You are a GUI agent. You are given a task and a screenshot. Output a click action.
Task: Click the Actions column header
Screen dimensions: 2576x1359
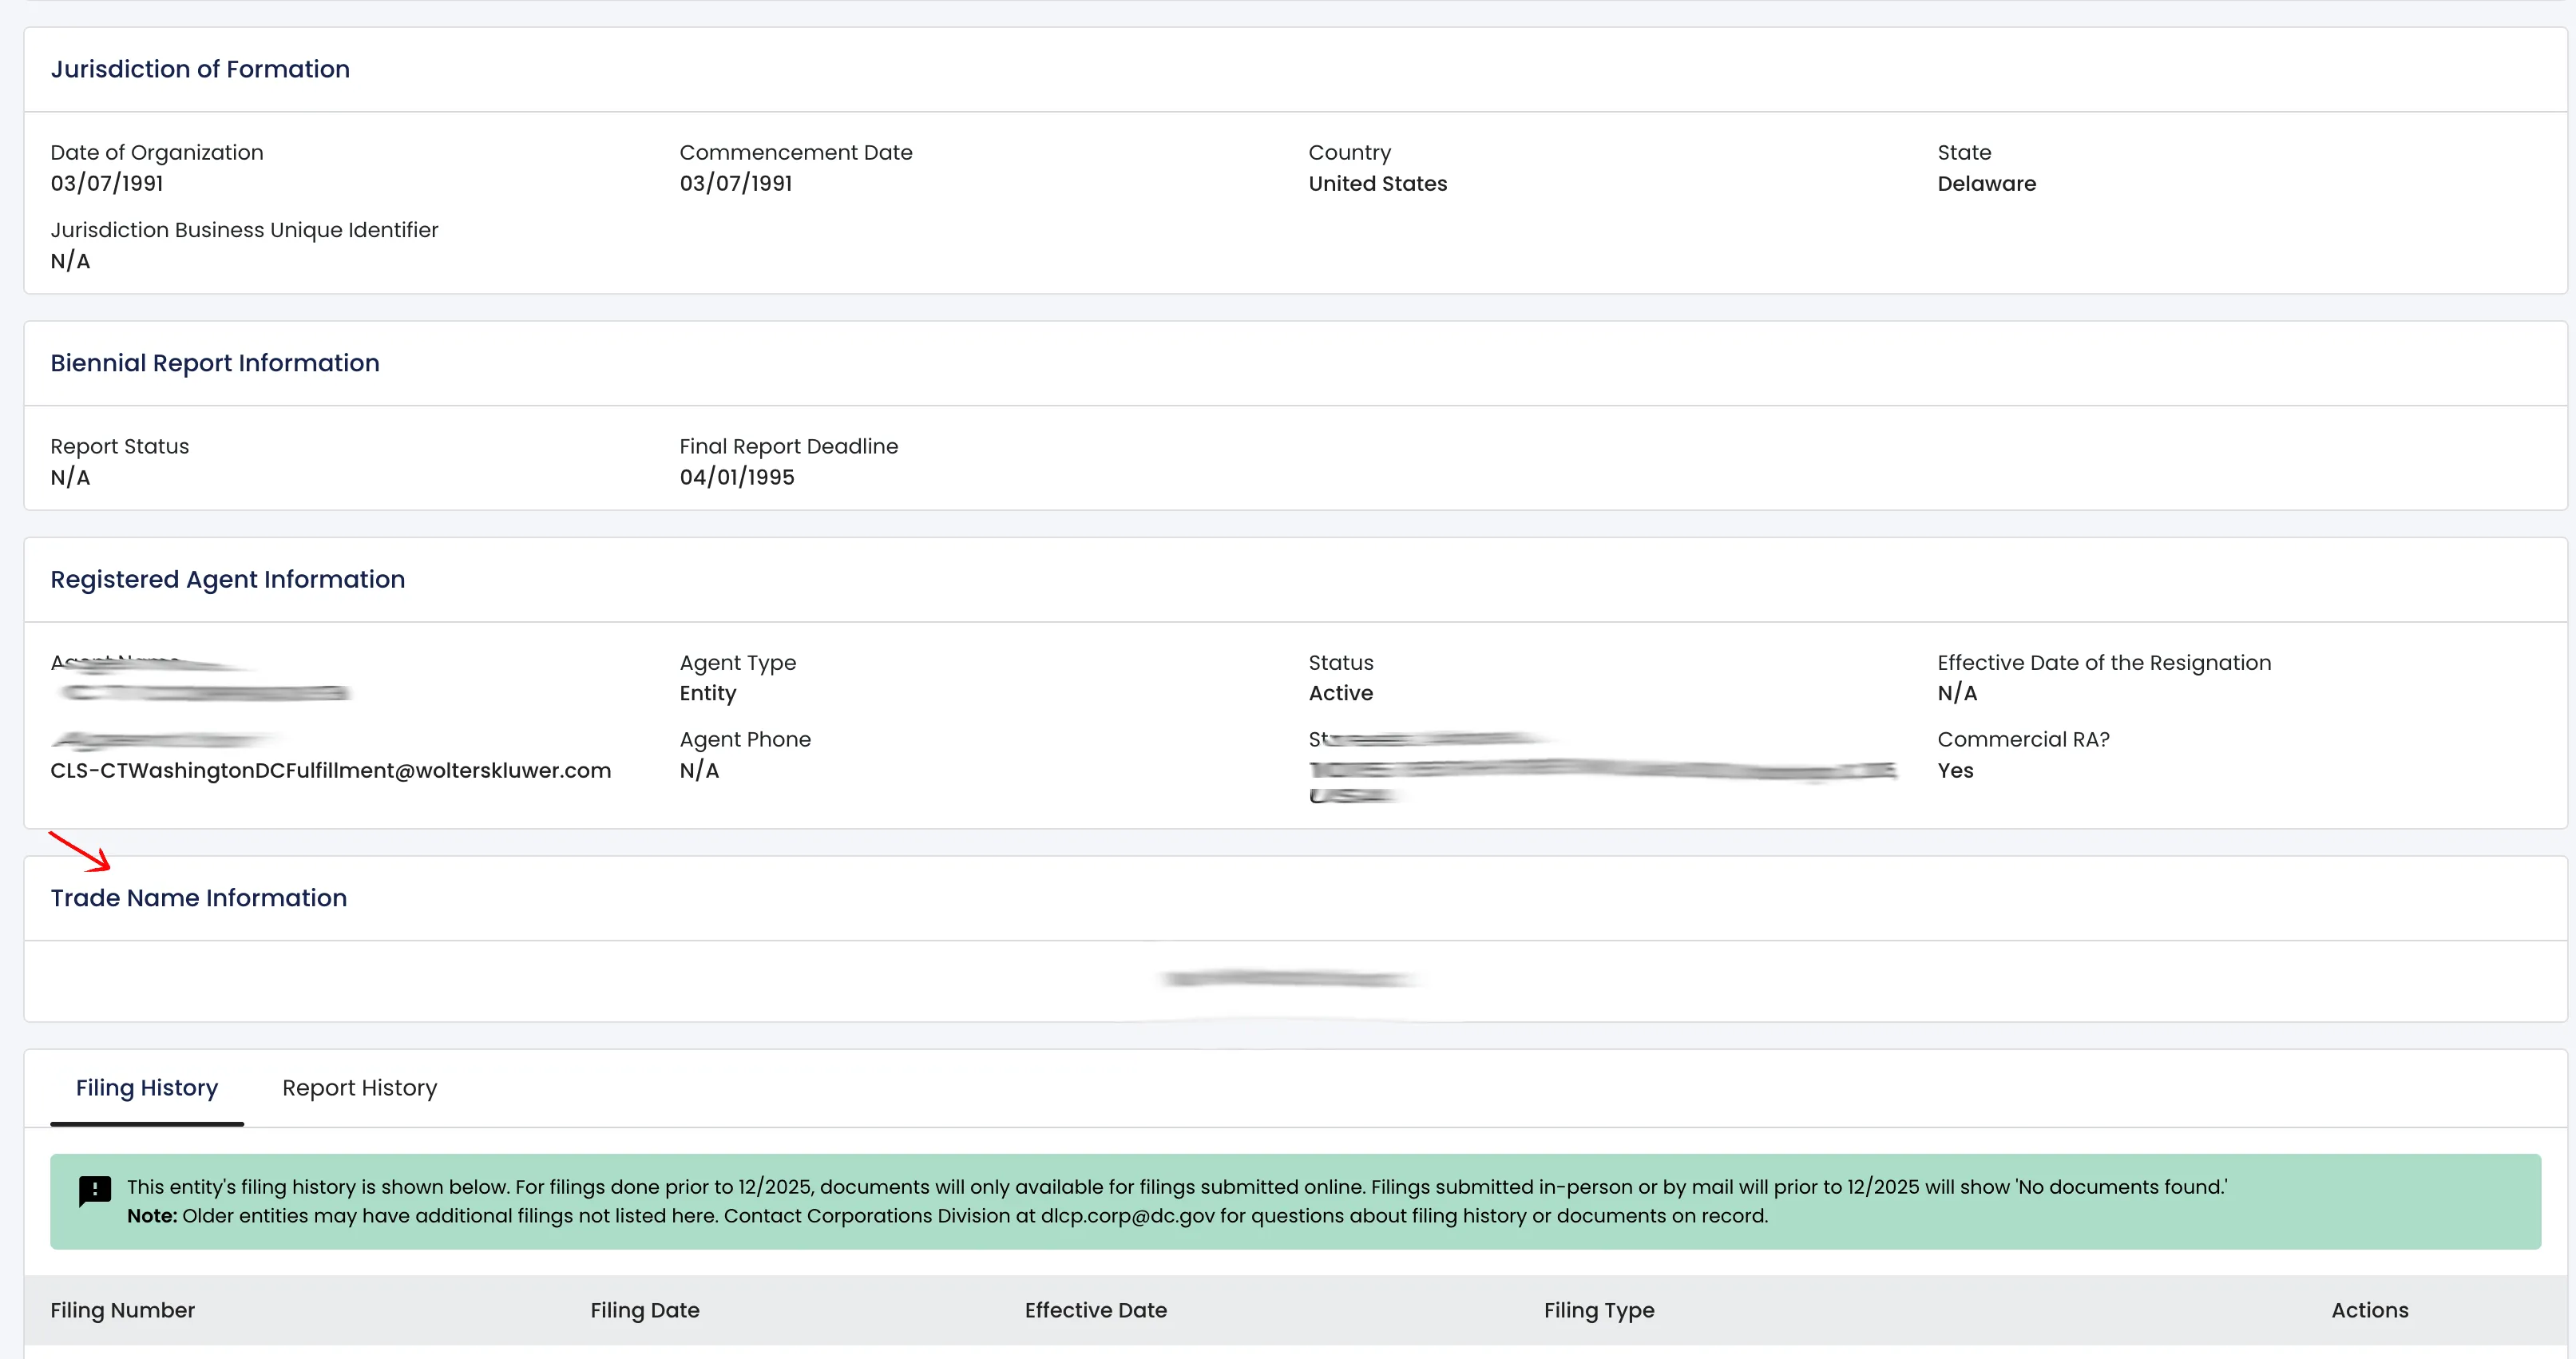2370,1311
